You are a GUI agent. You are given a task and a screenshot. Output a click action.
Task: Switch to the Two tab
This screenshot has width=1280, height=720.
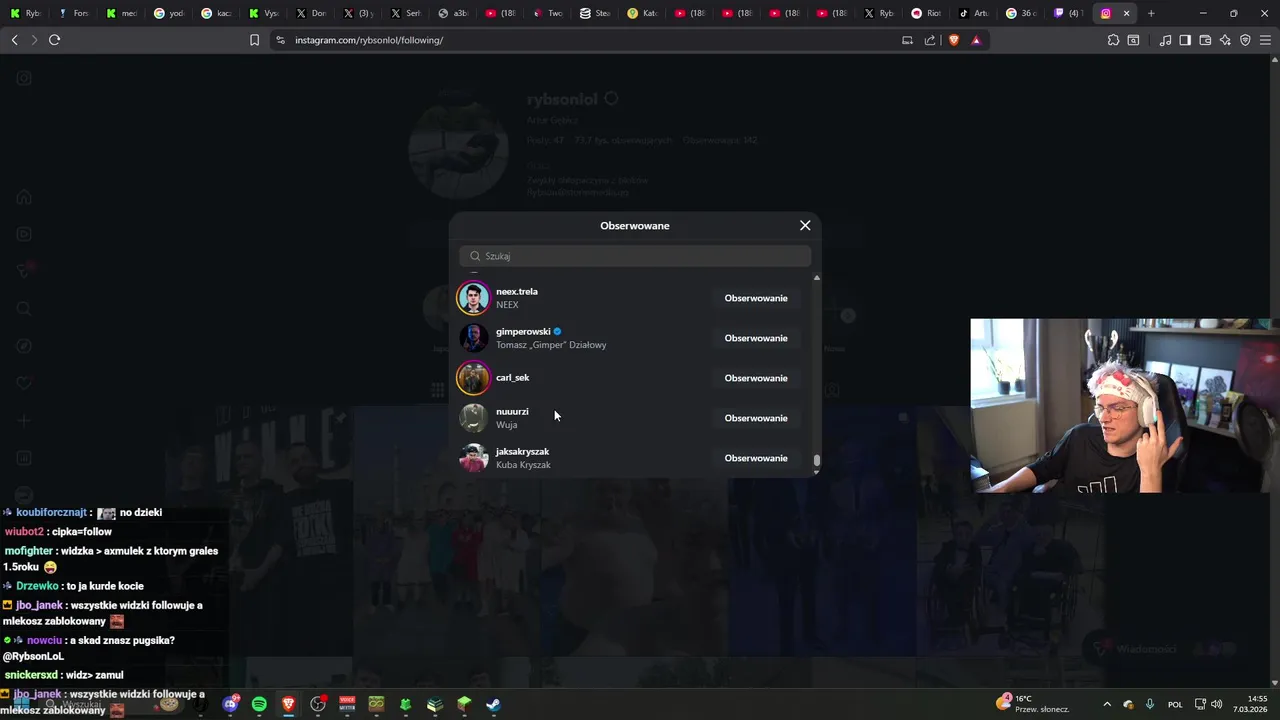(x=547, y=13)
